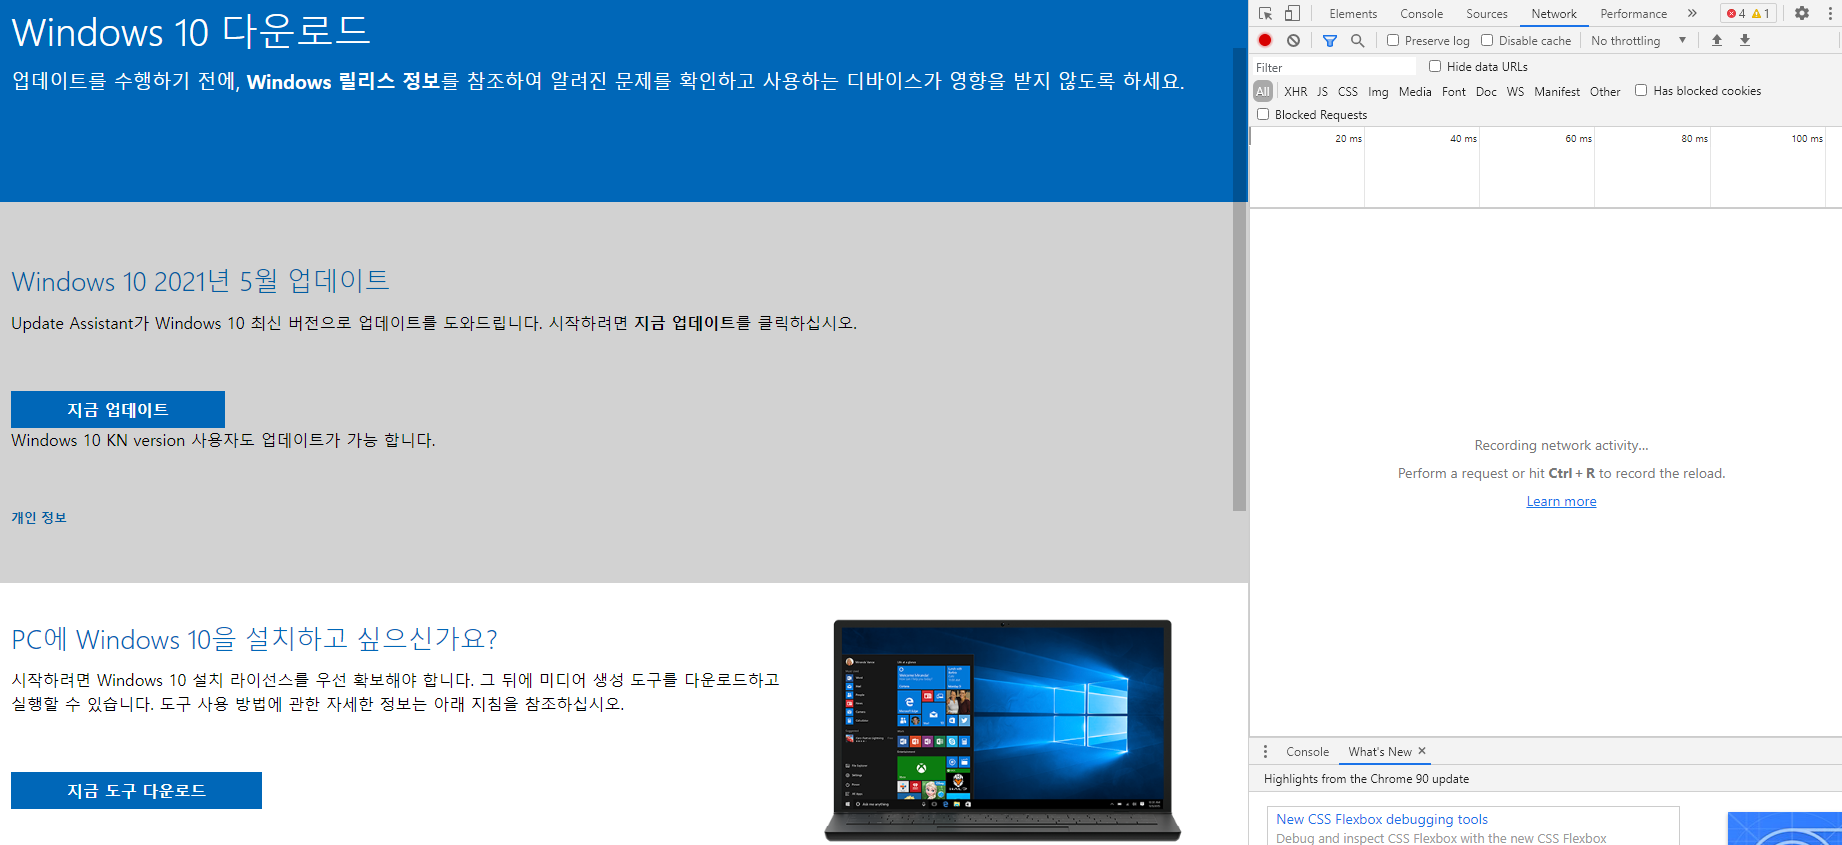Click the 60 ms timeline marker
Image resolution: width=1842 pixels, height=845 pixels.
[1578, 138]
